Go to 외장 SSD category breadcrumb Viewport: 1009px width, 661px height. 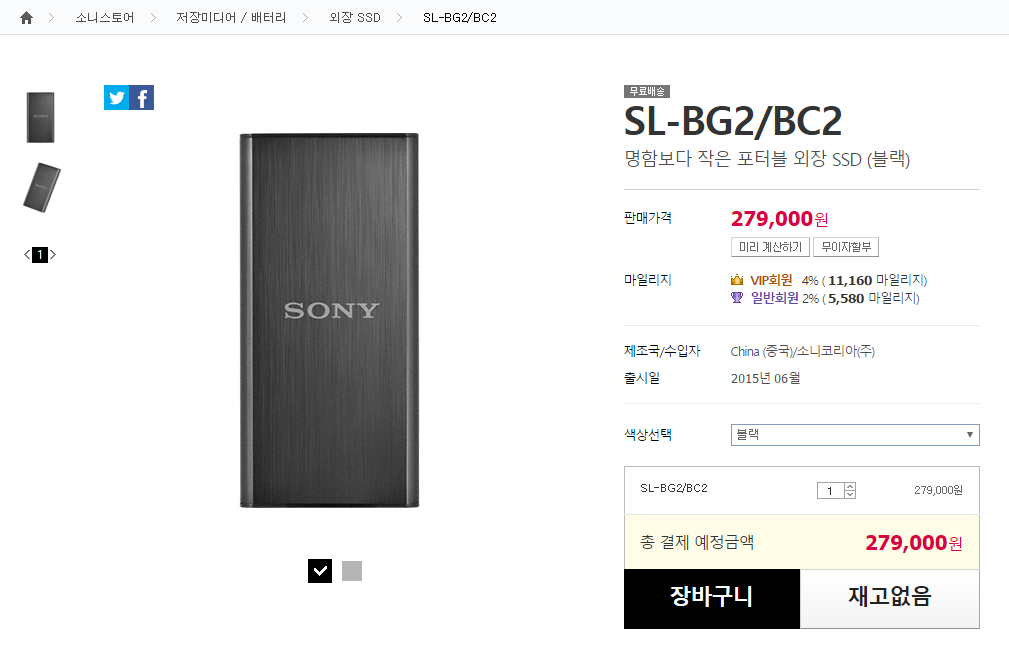tap(355, 18)
